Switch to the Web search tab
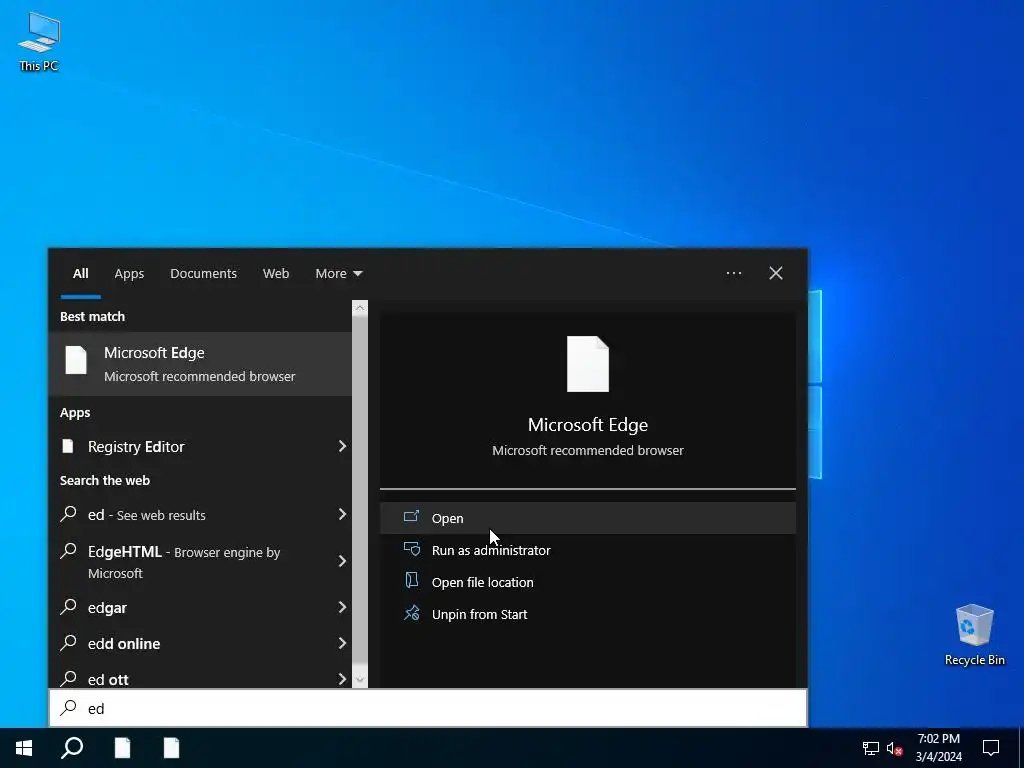Image resolution: width=1024 pixels, height=768 pixels. (276, 274)
